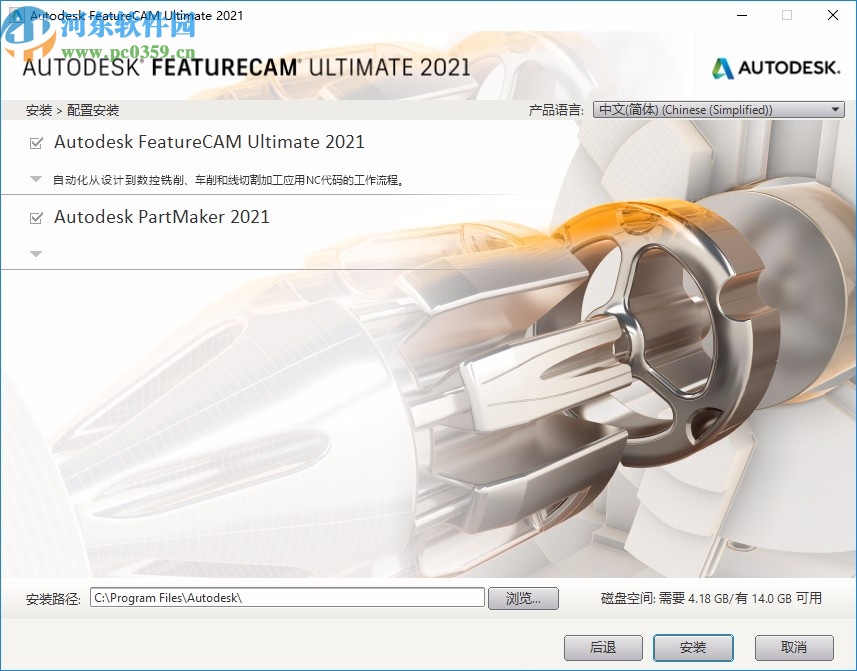Uncheck the Autodesk FeatureCAM Ultimate 2021 component
Image resolution: width=857 pixels, height=671 pixels.
tap(35, 142)
